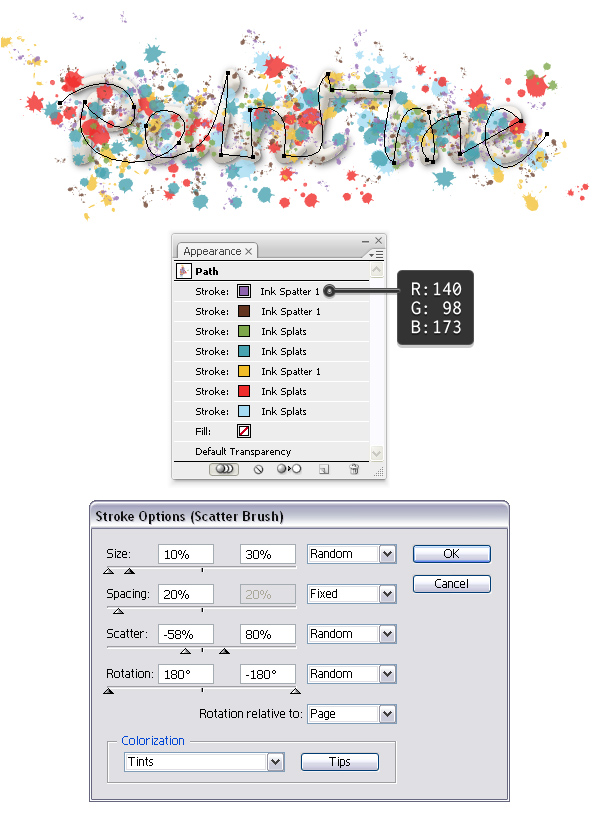Click the Tips button
Screen dimensions: 600x820
click(340, 762)
